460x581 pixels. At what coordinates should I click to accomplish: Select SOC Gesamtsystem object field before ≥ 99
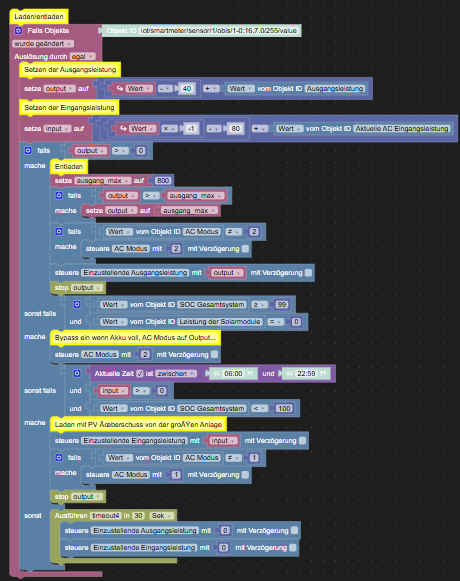tap(212, 305)
